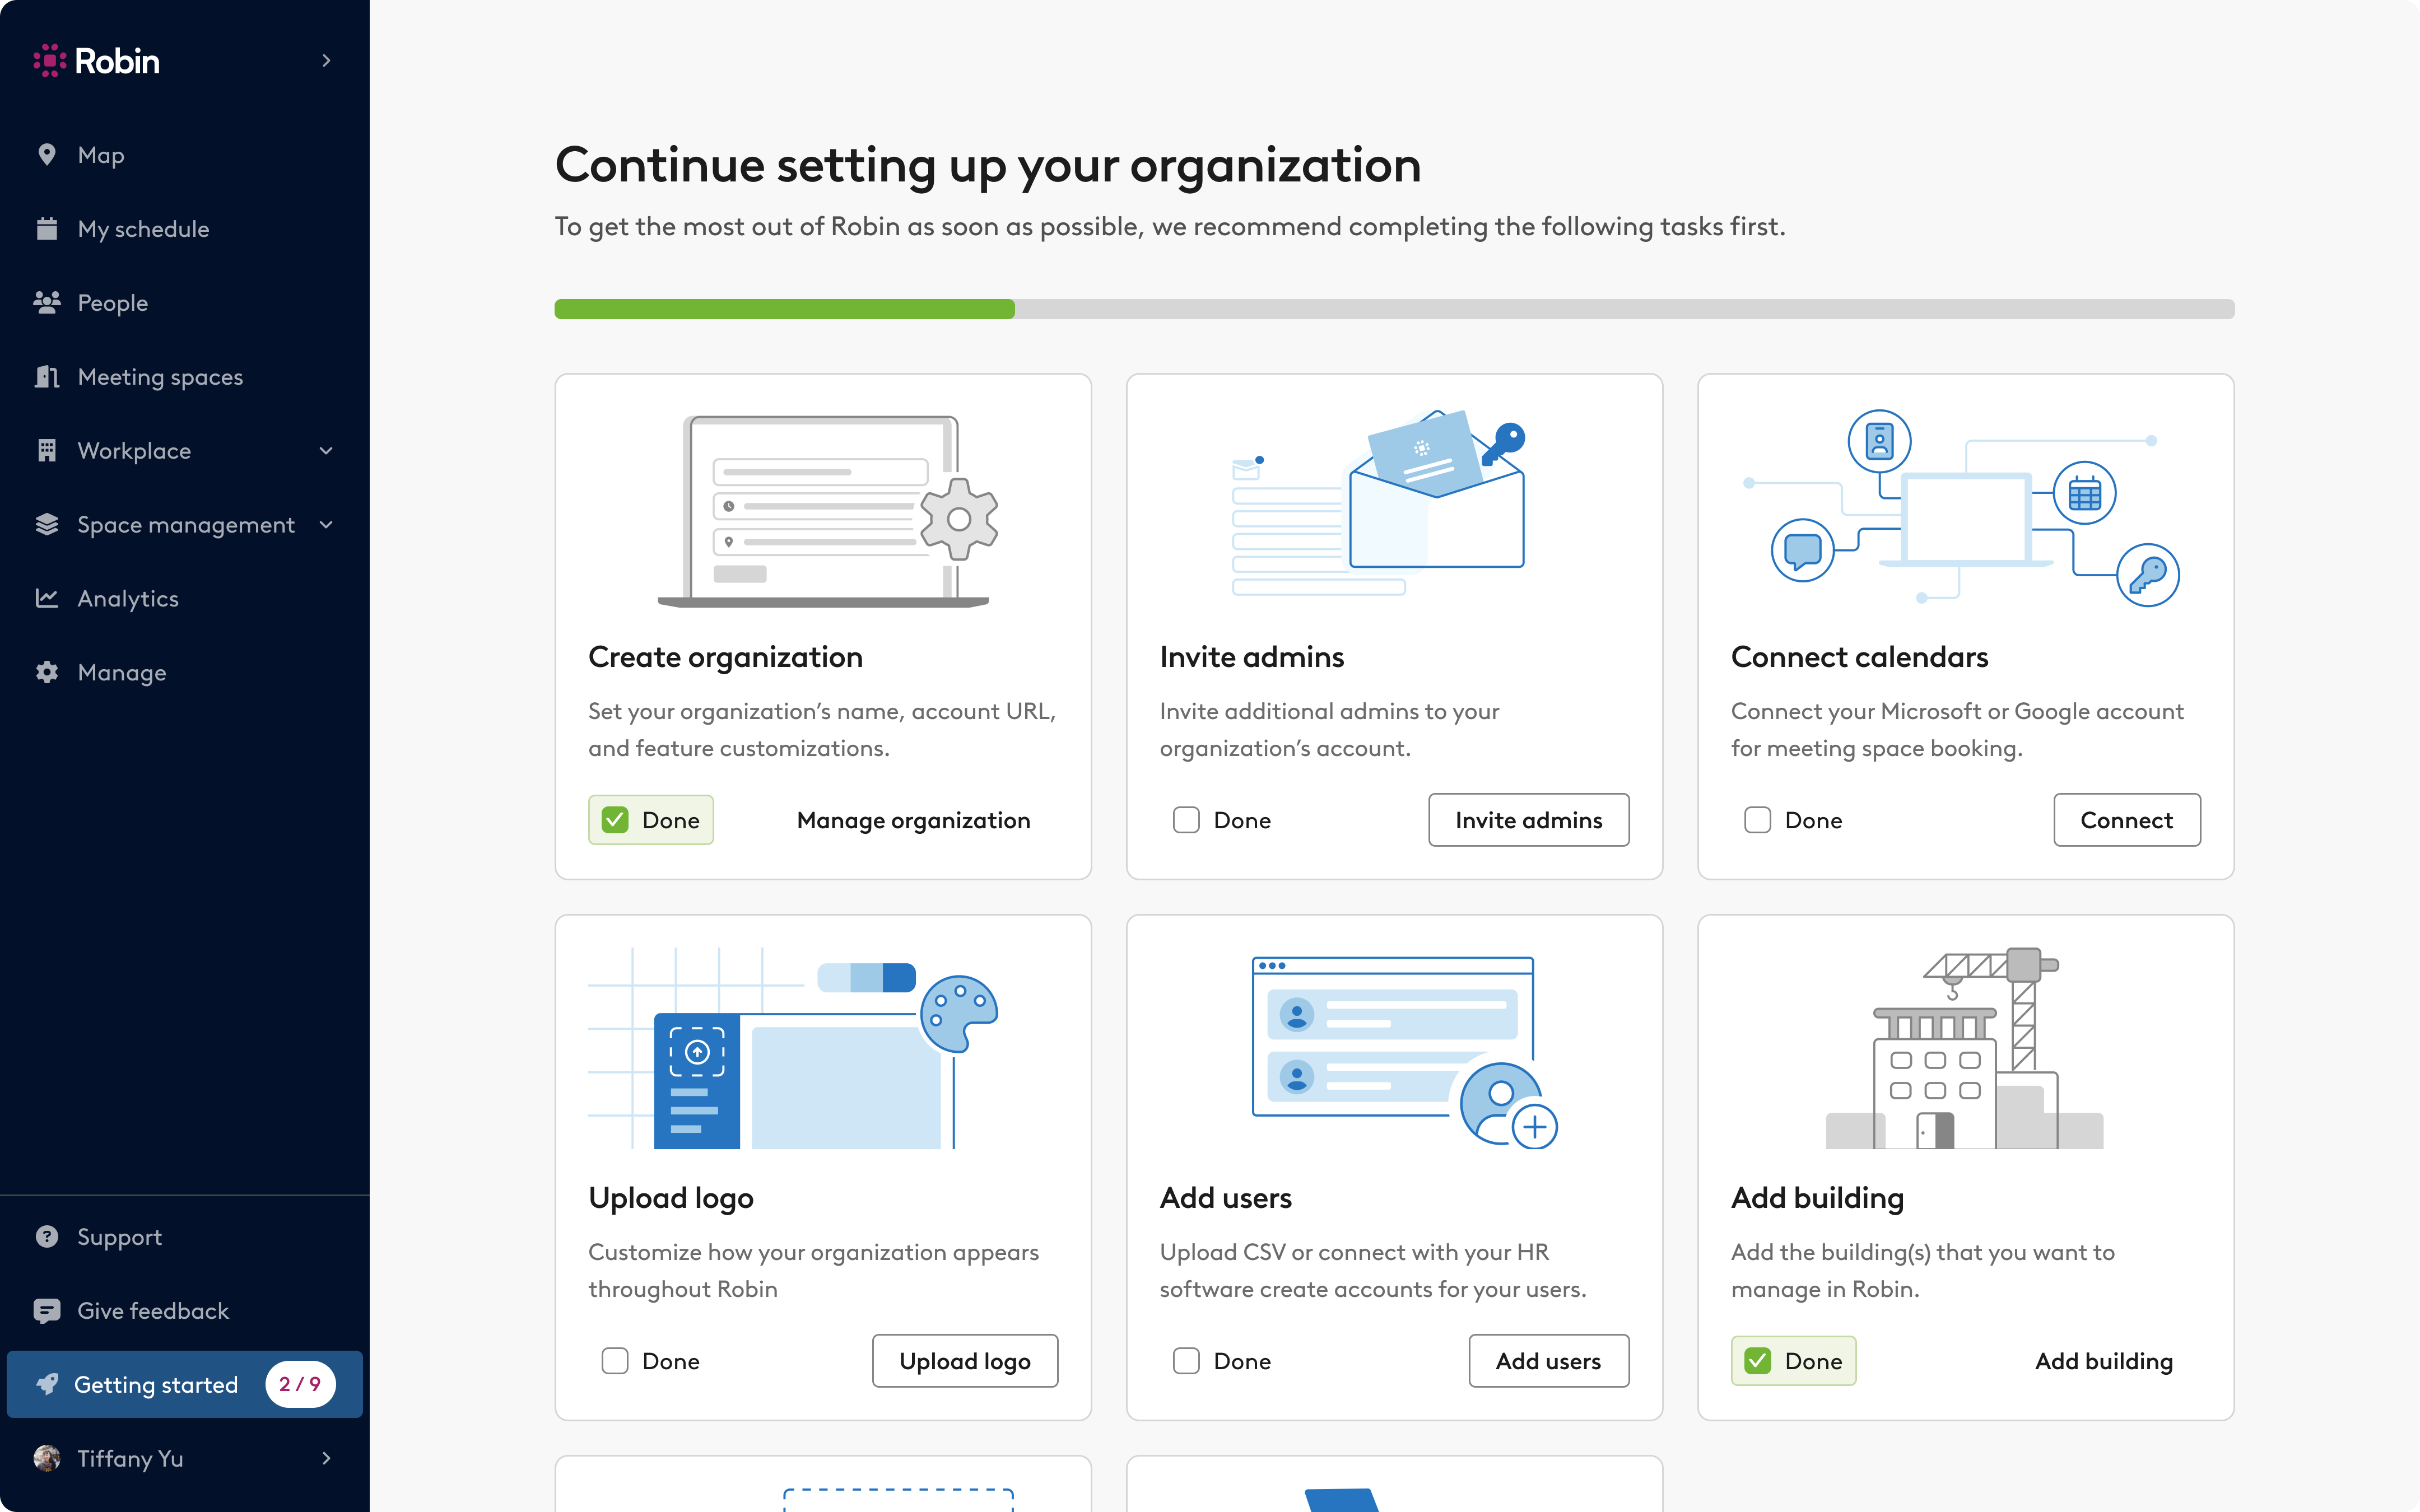Click the Invite admins envelope illustration
The height and width of the screenshot is (1512, 2420).
(1380, 502)
